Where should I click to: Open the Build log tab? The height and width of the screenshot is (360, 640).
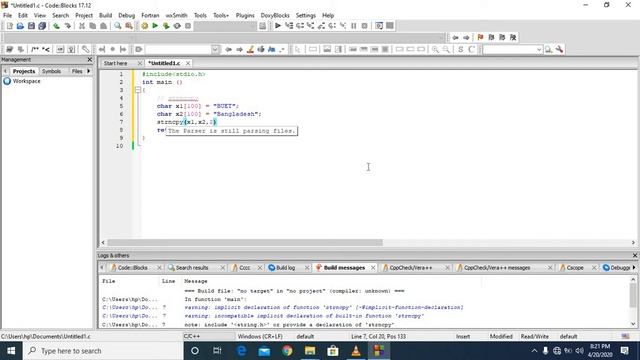(285, 268)
